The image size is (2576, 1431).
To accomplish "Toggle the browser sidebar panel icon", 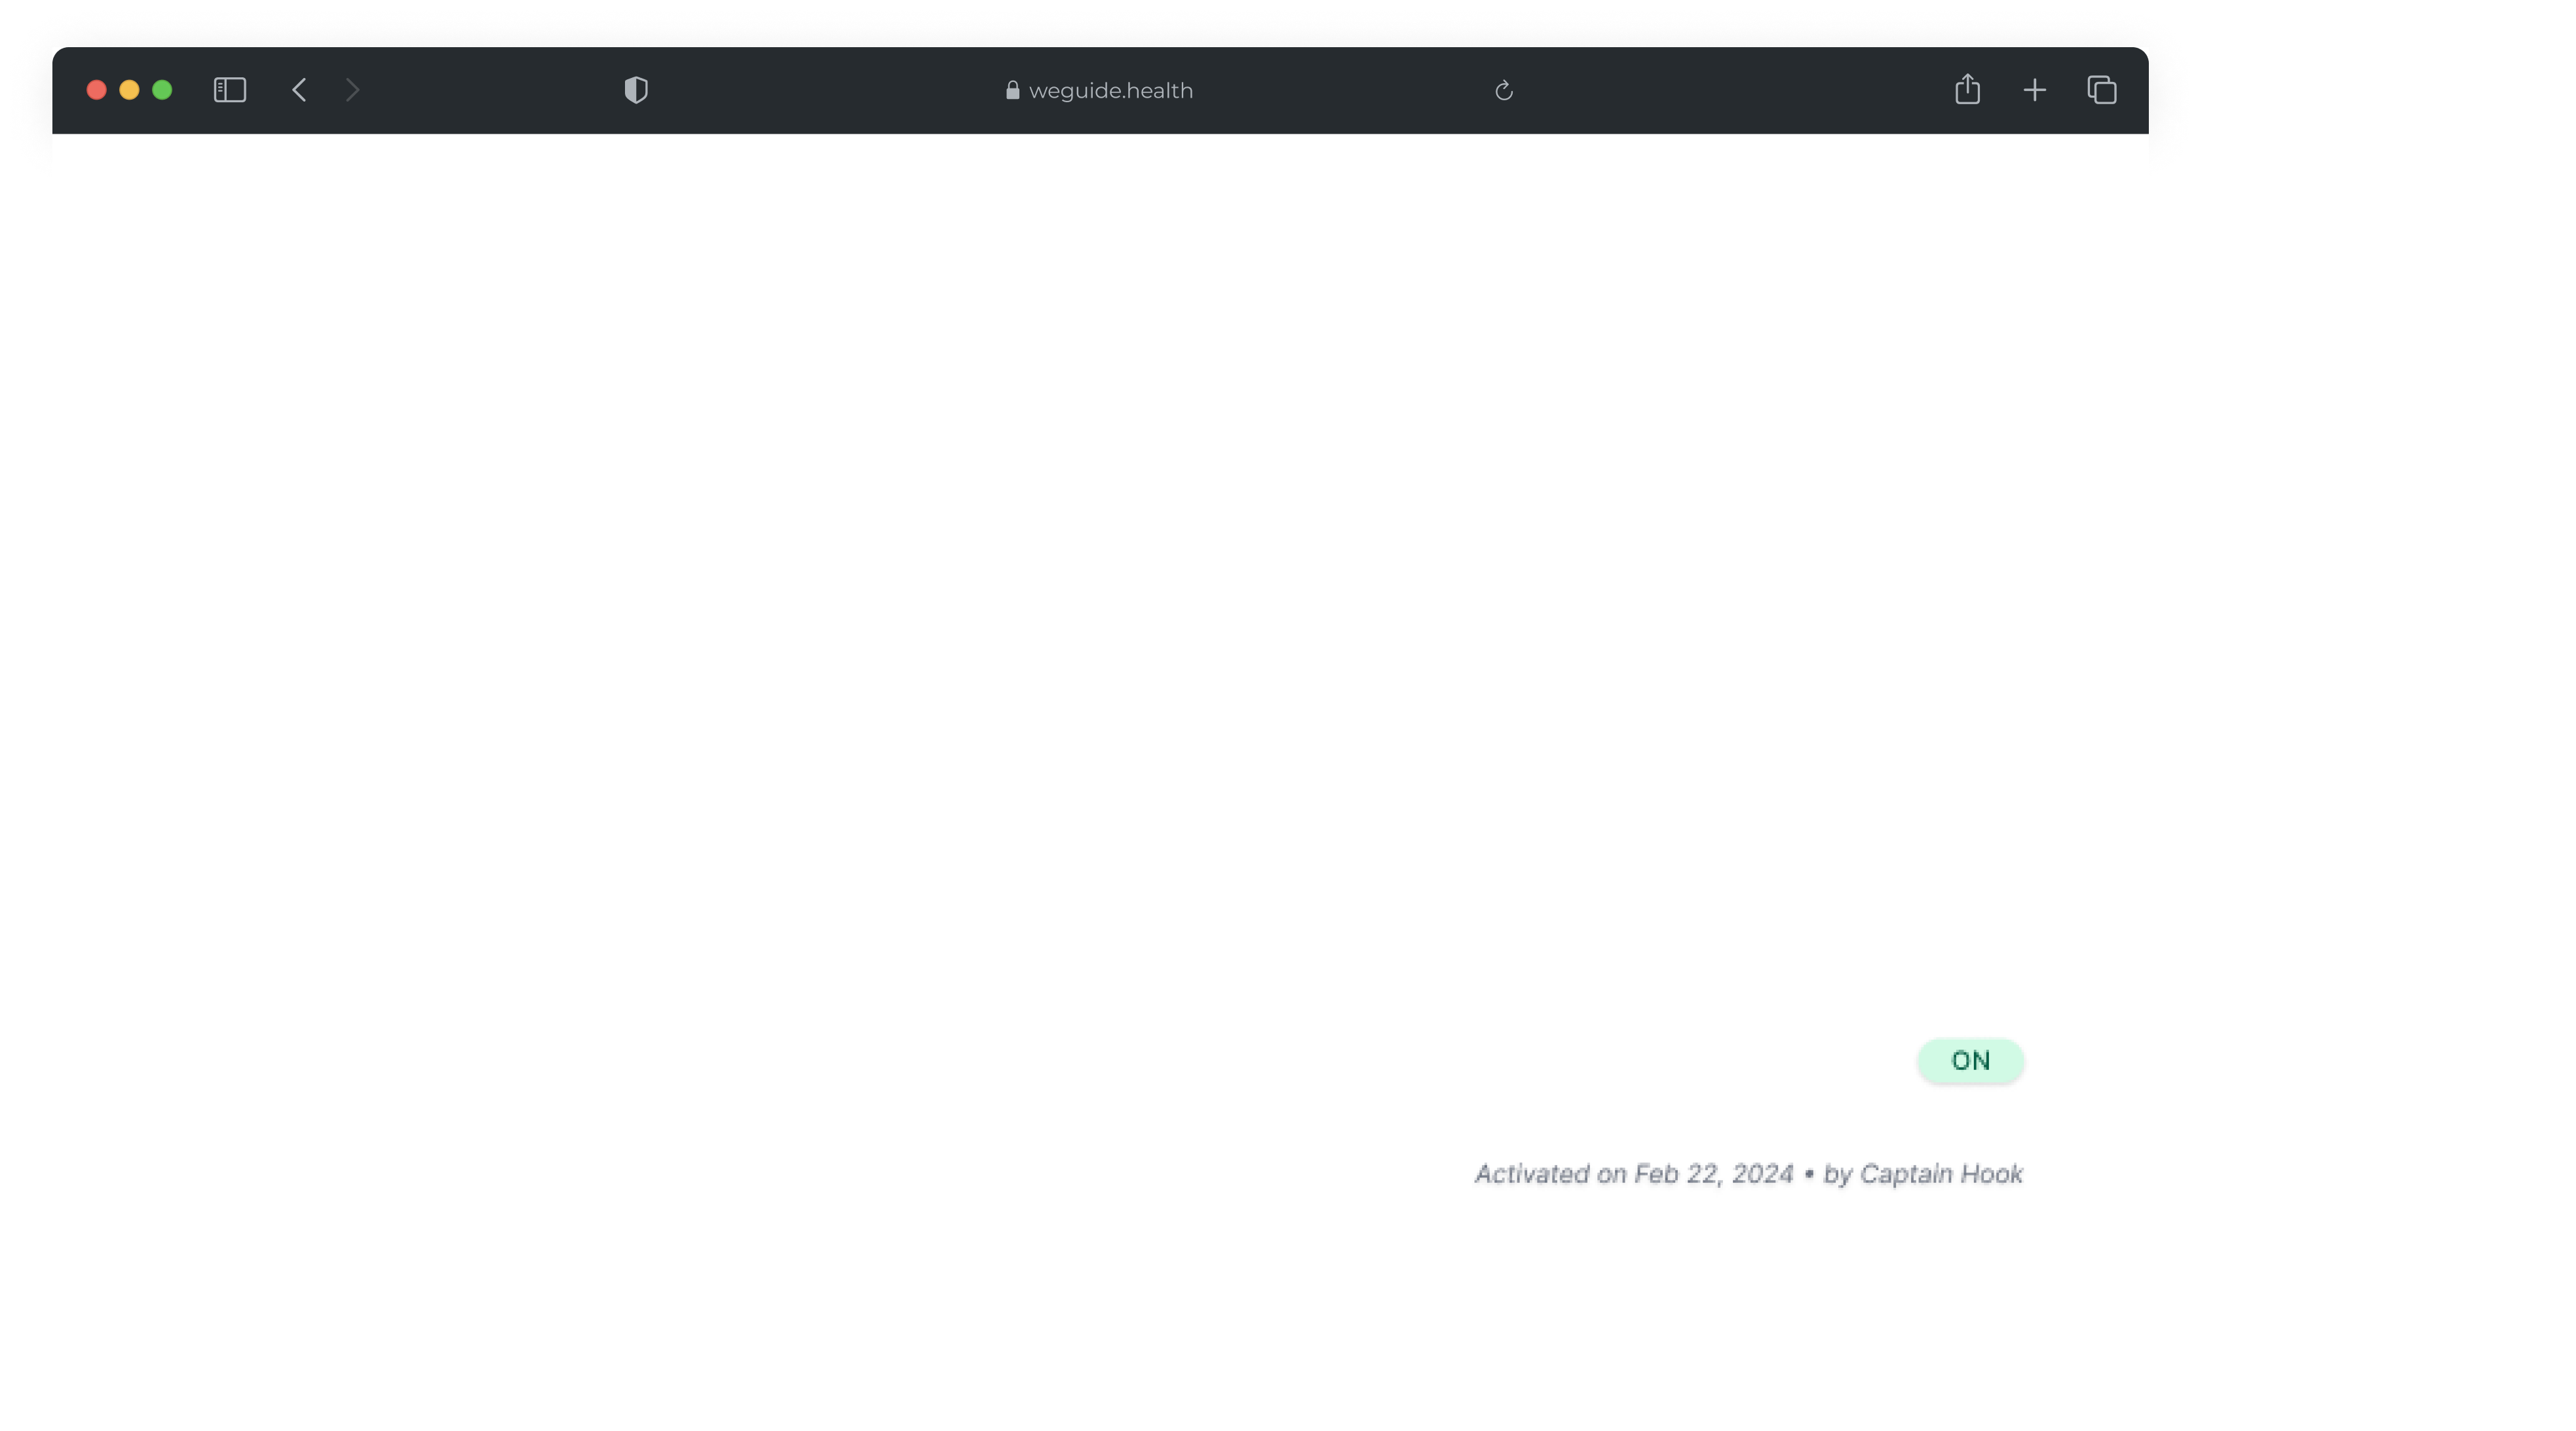I will (x=229, y=90).
